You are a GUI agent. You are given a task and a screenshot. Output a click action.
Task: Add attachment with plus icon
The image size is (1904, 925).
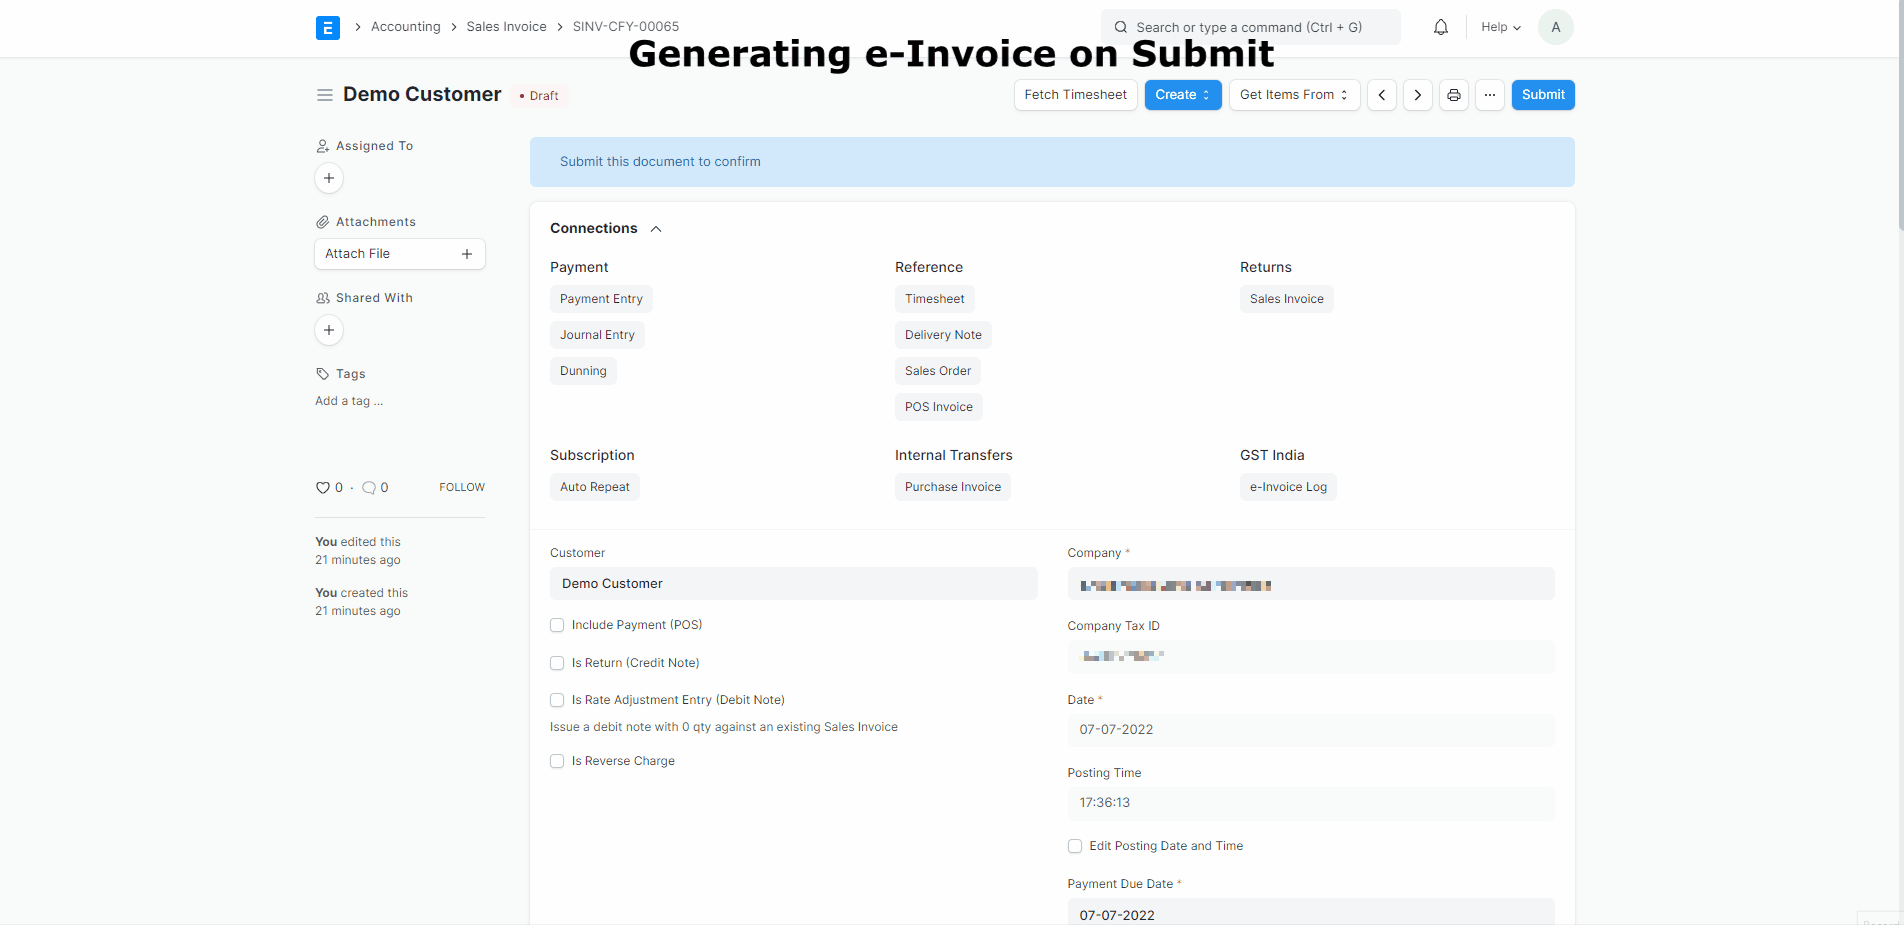(x=467, y=254)
